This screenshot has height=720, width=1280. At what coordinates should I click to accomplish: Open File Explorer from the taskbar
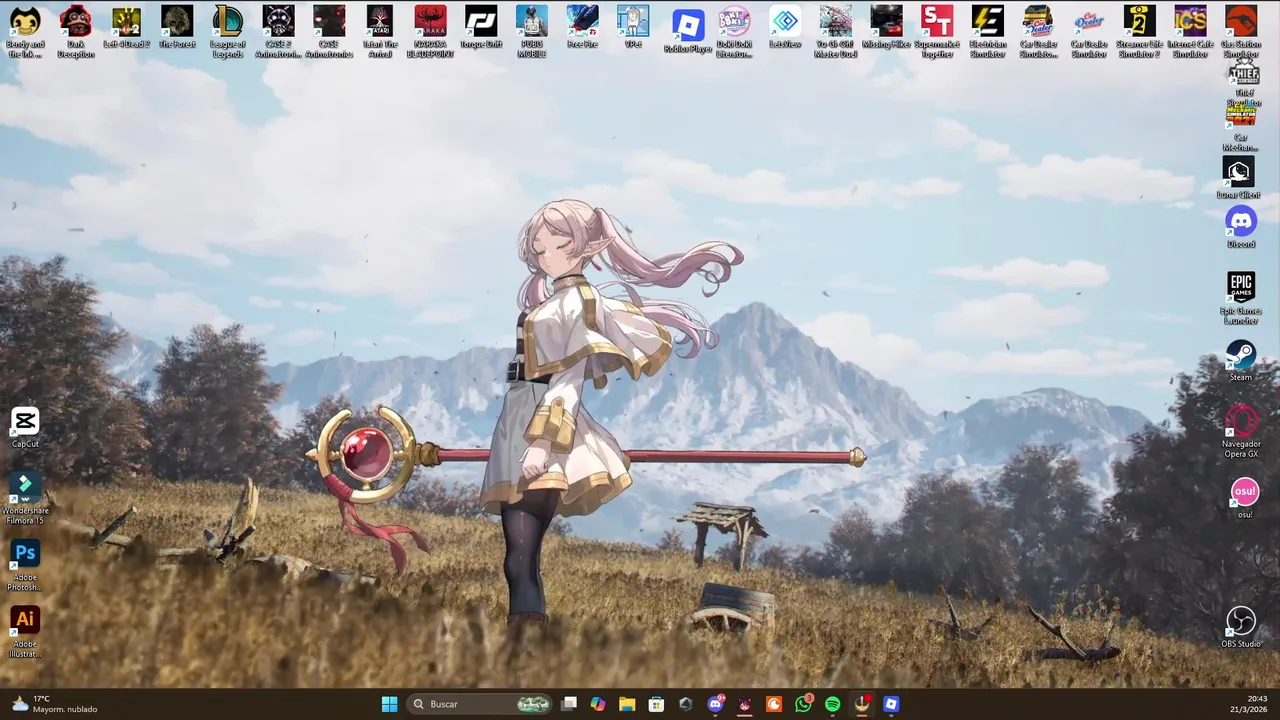tap(627, 704)
